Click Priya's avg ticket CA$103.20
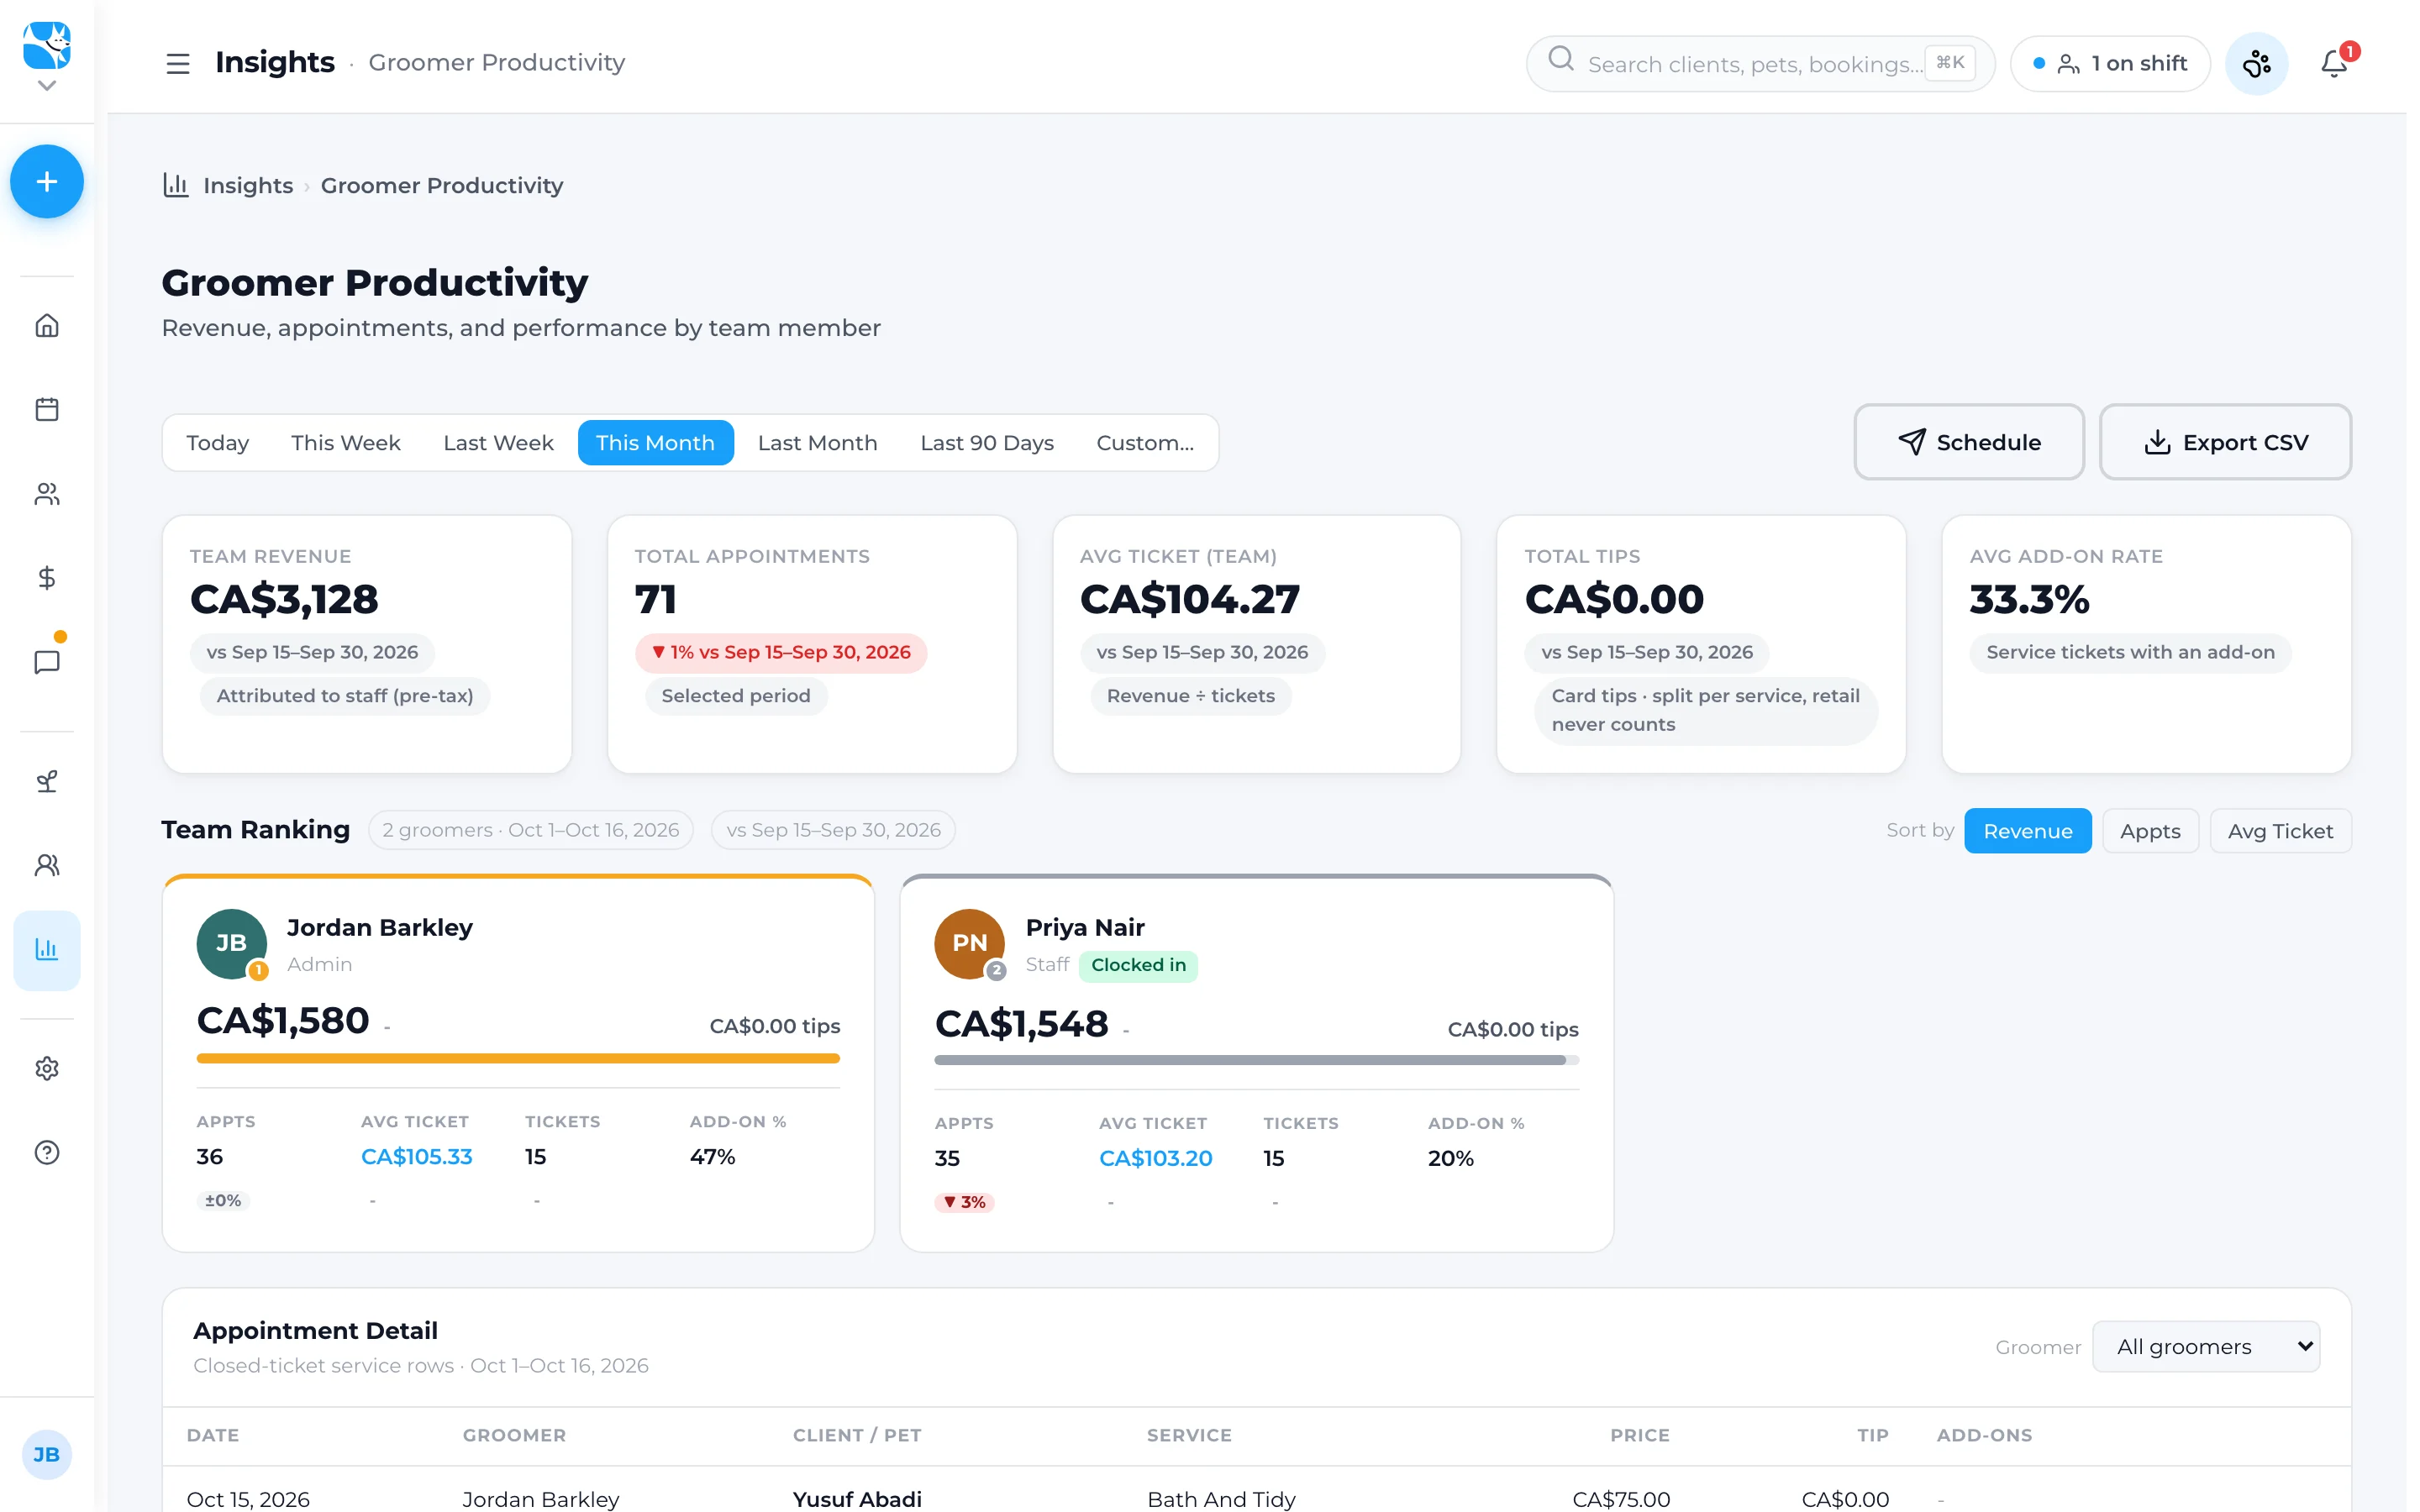Viewport: 2420px width, 1512px height. [x=1155, y=1159]
